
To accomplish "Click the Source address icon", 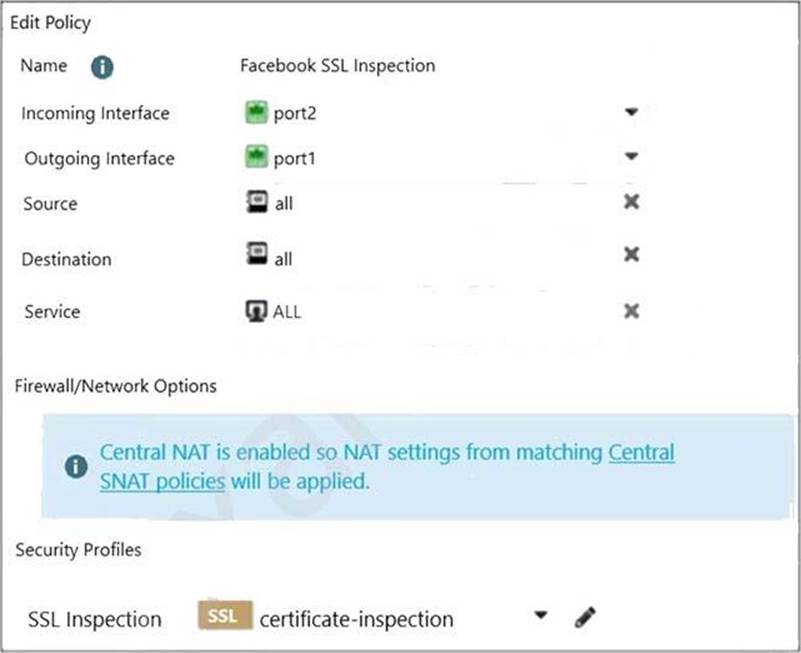I will (256, 202).
